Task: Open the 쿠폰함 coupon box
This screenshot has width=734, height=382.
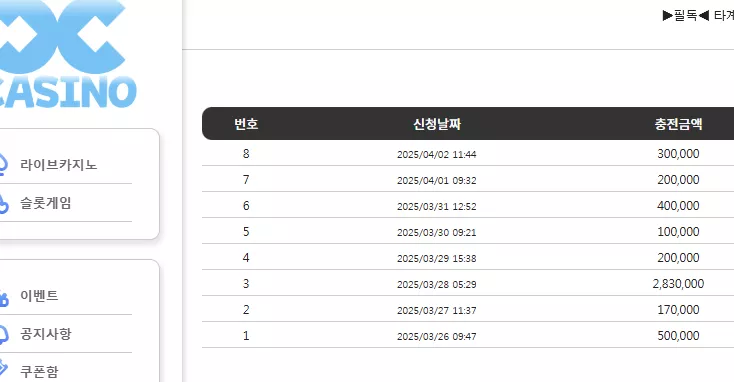Action: (39, 371)
